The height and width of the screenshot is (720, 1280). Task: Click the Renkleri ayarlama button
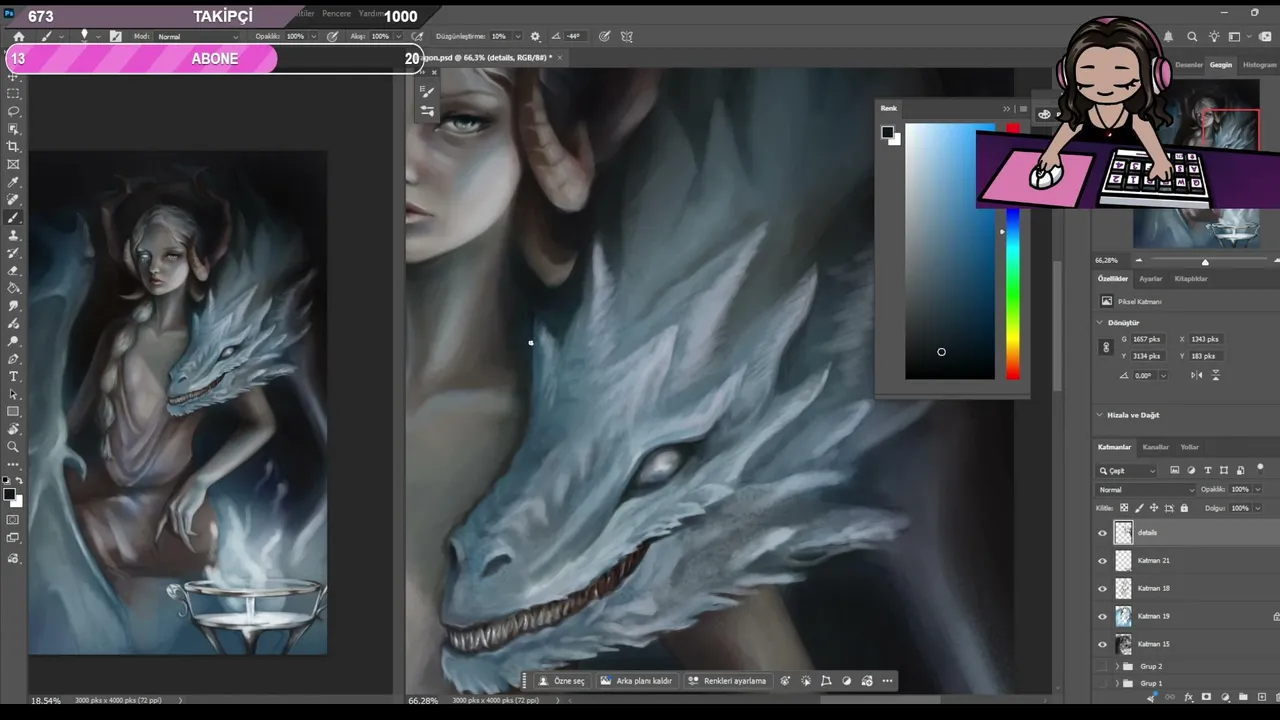coord(727,681)
